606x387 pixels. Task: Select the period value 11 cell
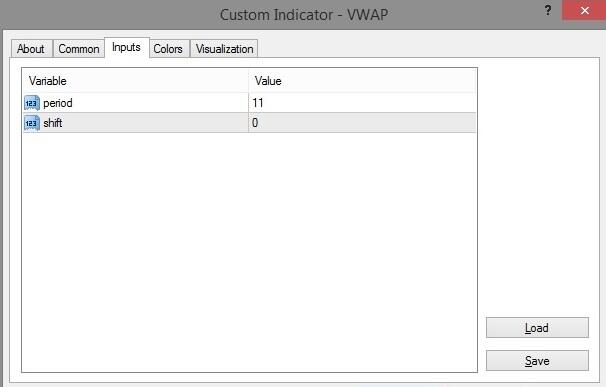pyautogui.click(x=362, y=103)
